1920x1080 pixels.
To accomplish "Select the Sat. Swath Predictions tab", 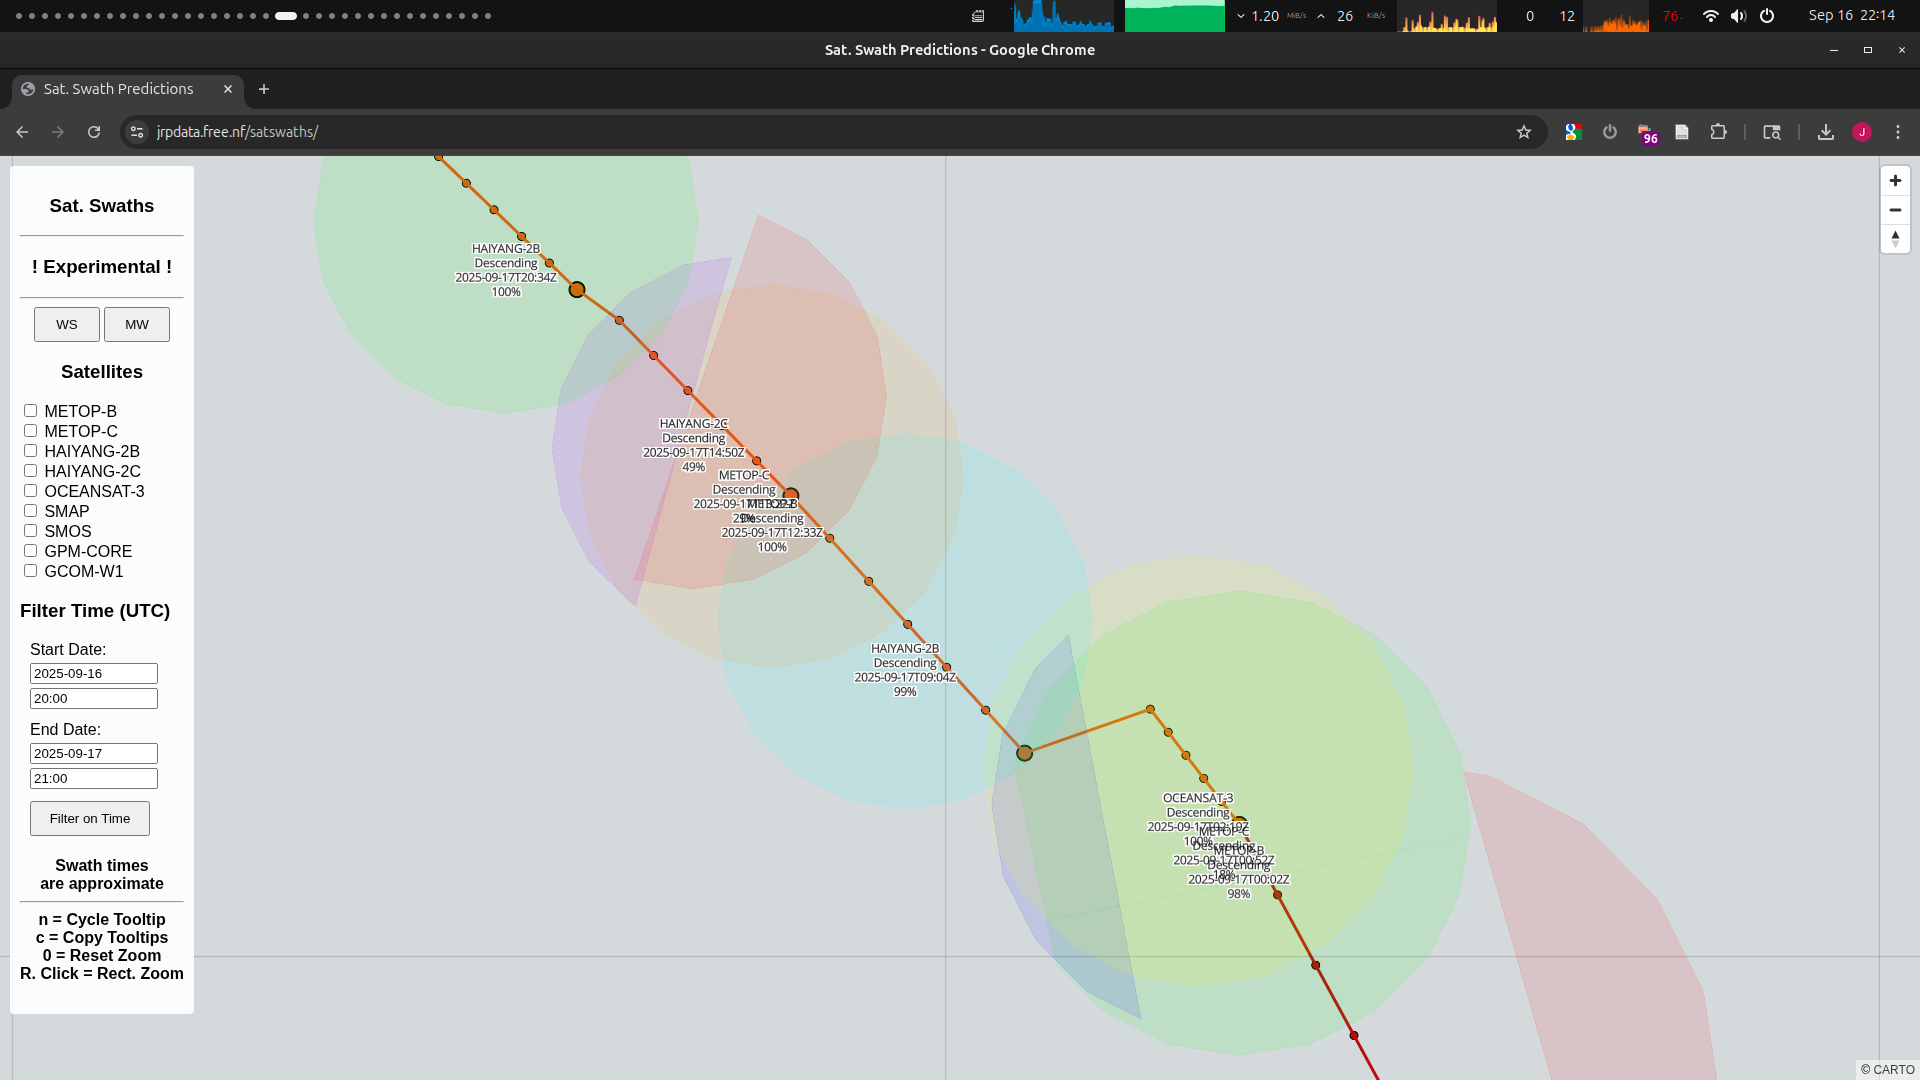I will (x=118, y=89).
